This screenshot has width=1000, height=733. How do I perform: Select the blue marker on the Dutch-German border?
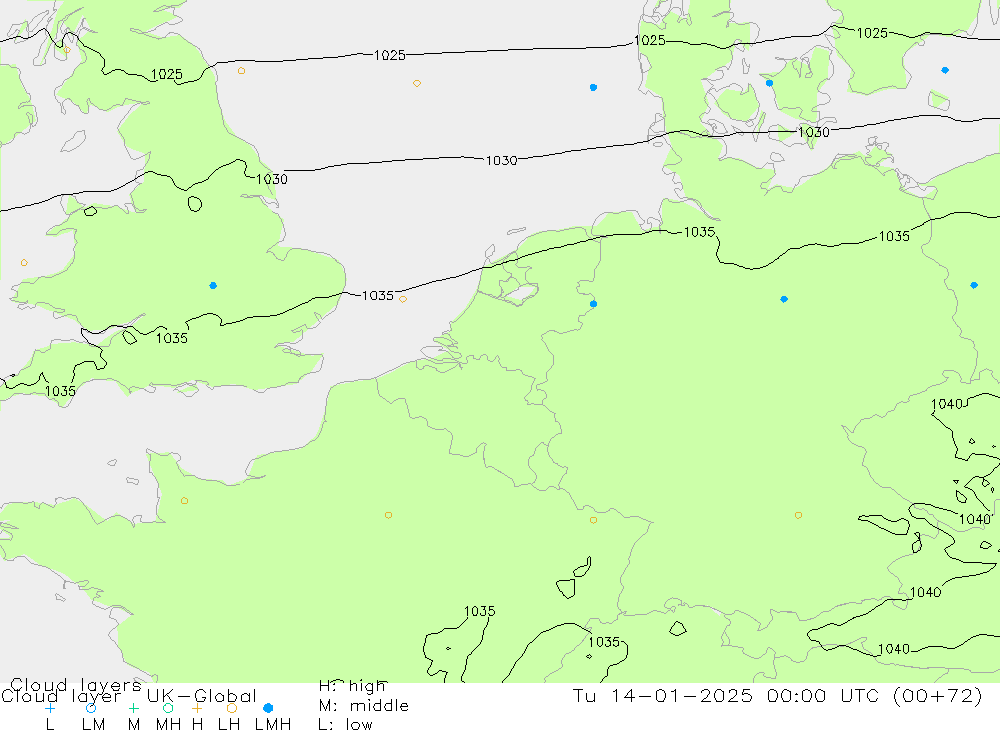click(594, 304)
